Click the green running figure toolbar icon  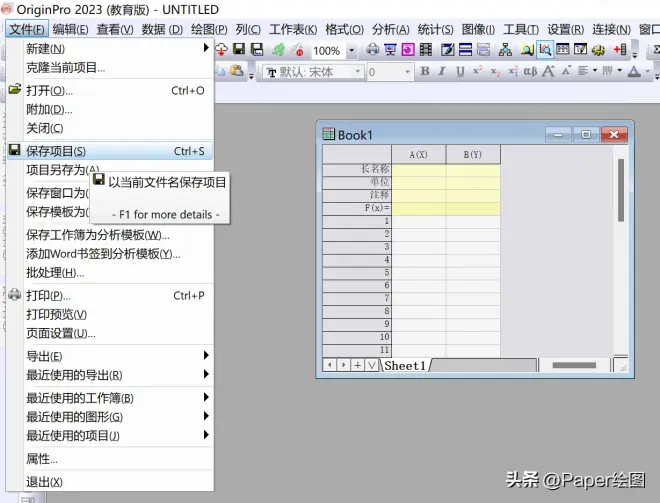[278, 50]
